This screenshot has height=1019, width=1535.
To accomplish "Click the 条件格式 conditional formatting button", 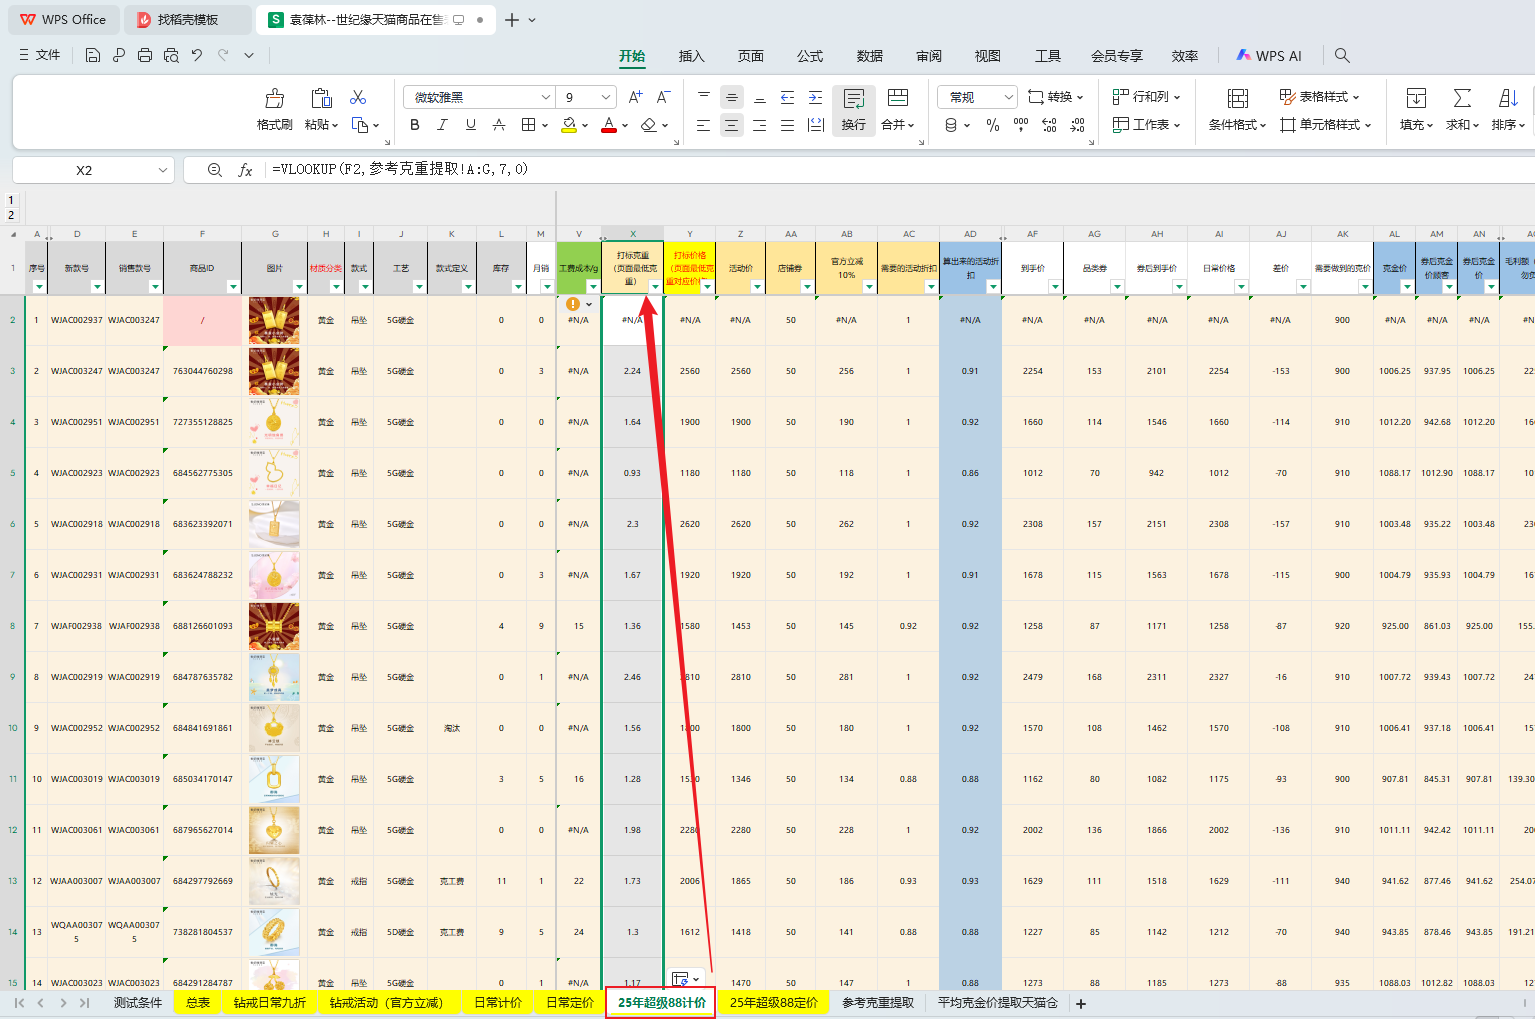I will [1237, 108].
